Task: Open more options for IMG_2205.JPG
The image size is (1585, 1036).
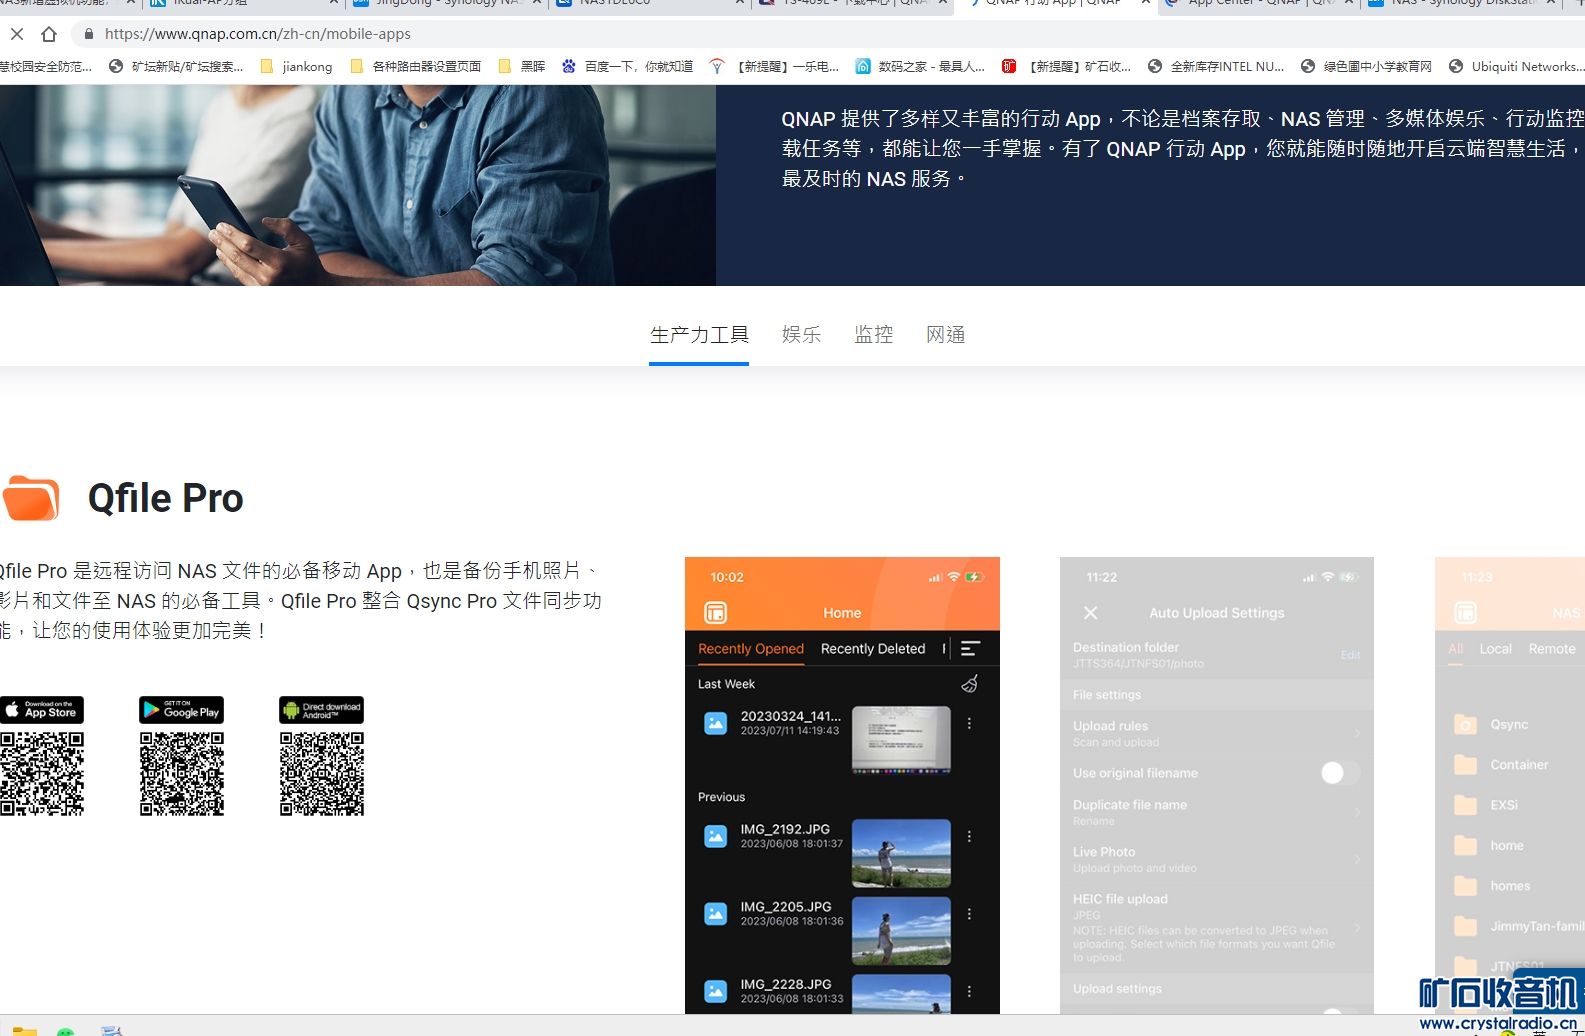Action: tap(969, 914)
